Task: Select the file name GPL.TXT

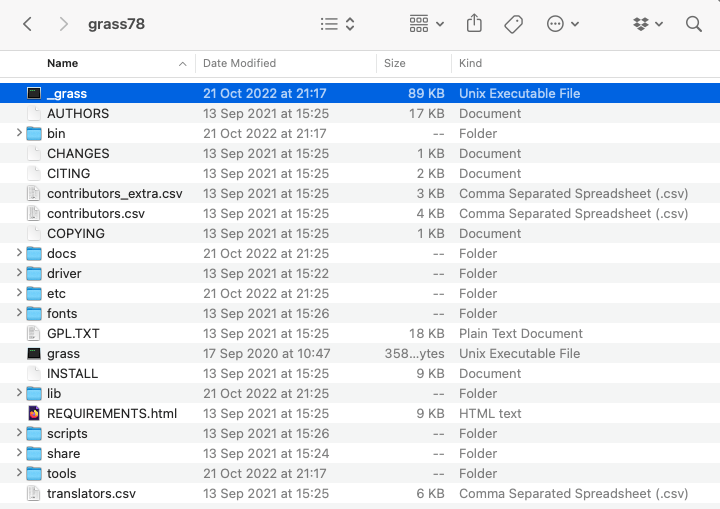Action: click(73, 334)
